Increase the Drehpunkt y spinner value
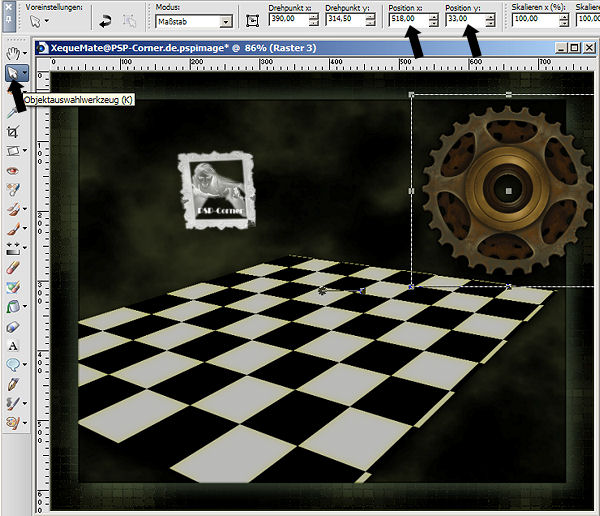The height and width of the screenshot is (516, 600). click(376, 17)
